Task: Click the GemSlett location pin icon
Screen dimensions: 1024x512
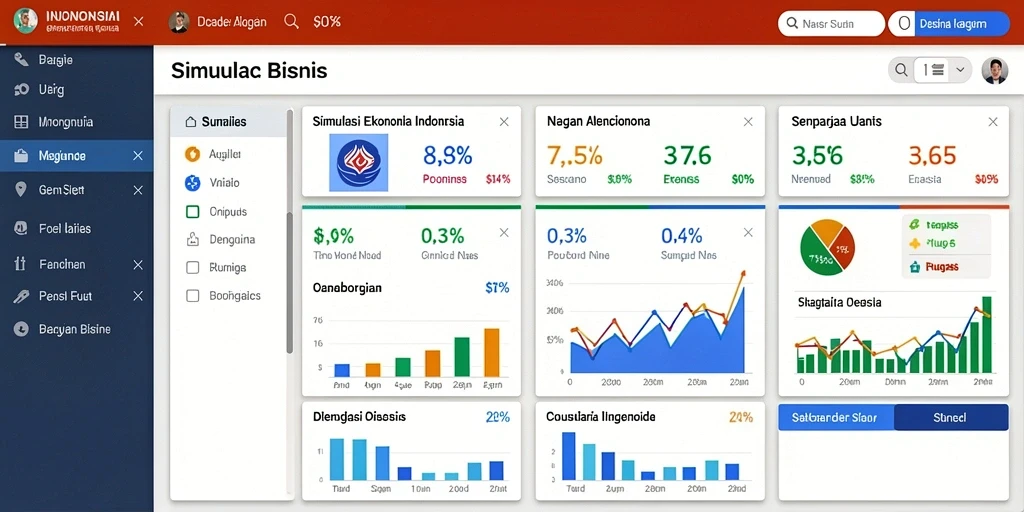Action: (21, 190)
